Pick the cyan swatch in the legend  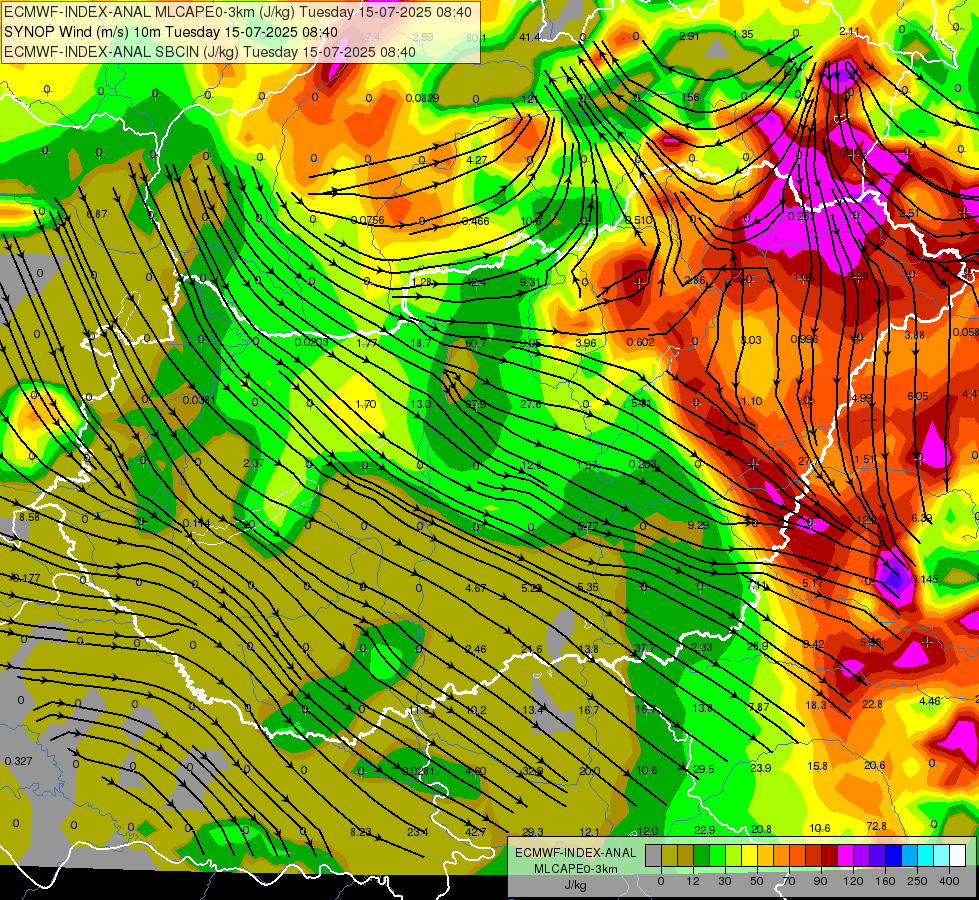tap(925, 855)
